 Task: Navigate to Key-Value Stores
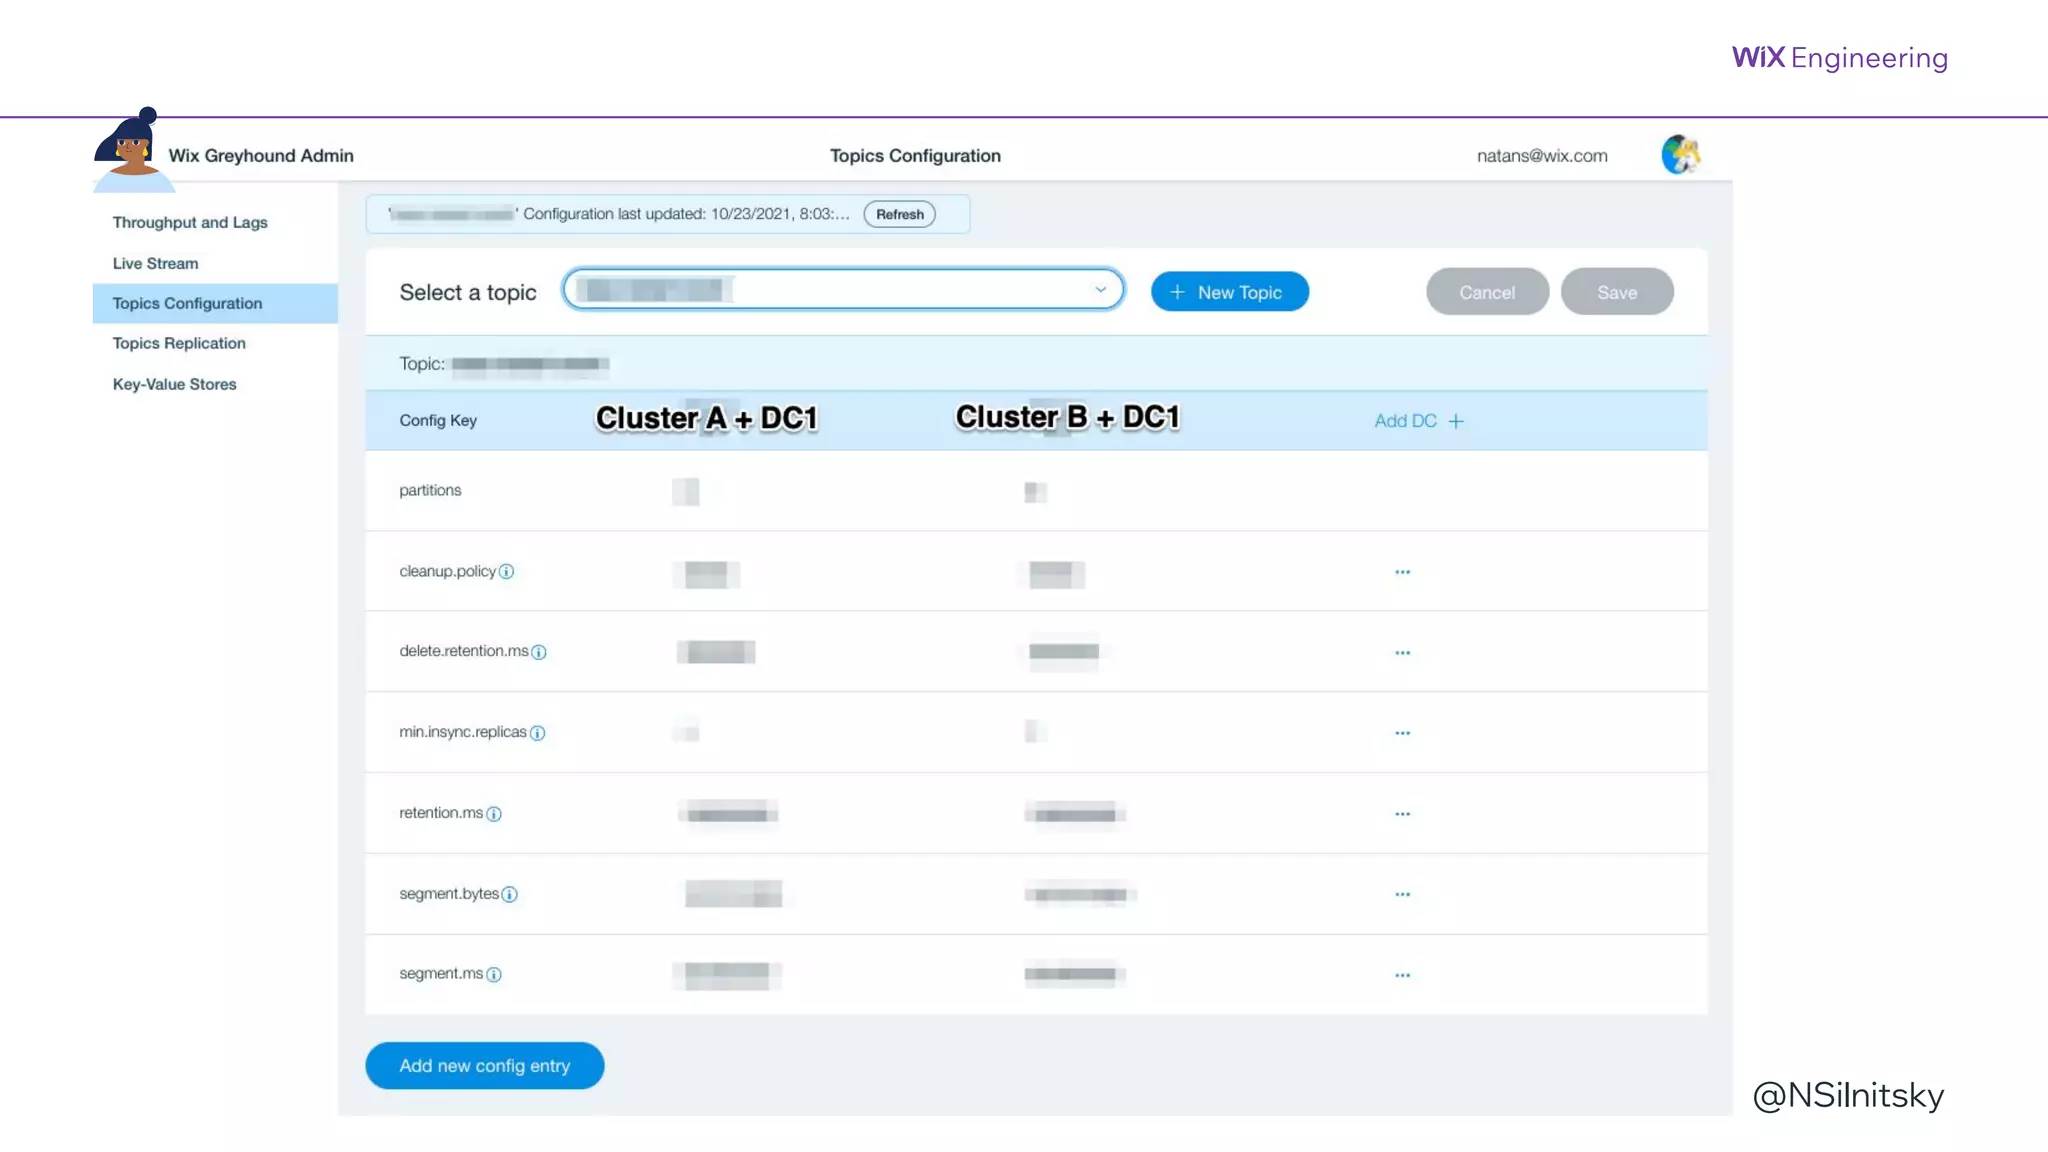(x=174, y=384)
